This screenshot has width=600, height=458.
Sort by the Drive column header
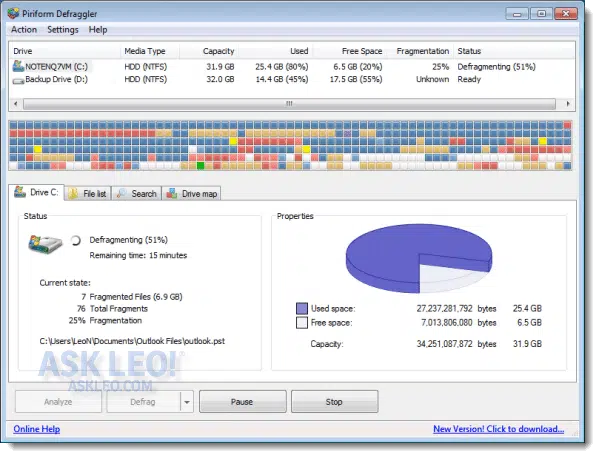tap(65, 51)
